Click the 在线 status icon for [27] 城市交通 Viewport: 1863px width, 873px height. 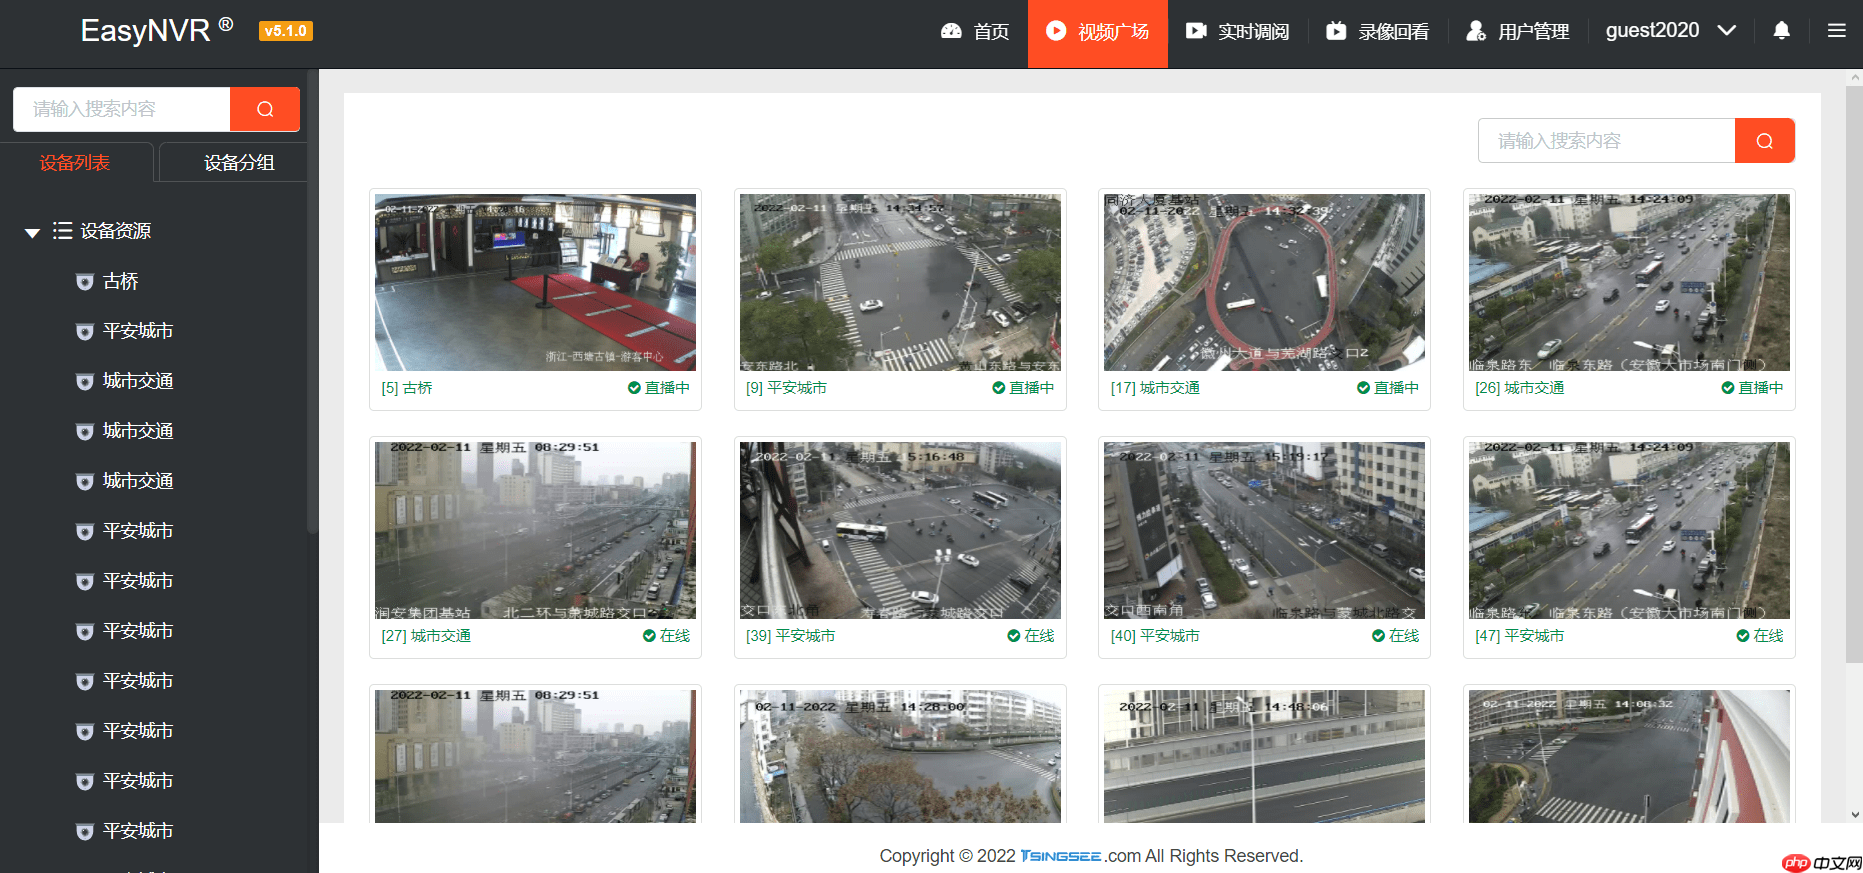[649, 636]
